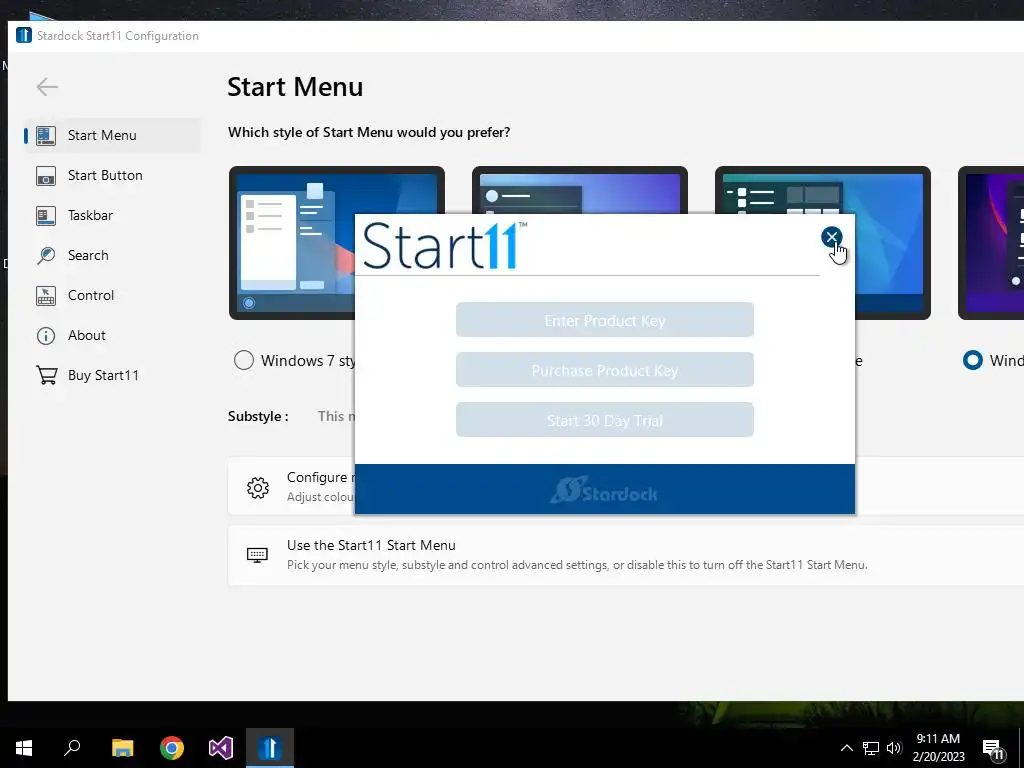This screenshot has width=1024, height=768.
Task: Go back with the arrow icon
Action: (x=47, y=86)
